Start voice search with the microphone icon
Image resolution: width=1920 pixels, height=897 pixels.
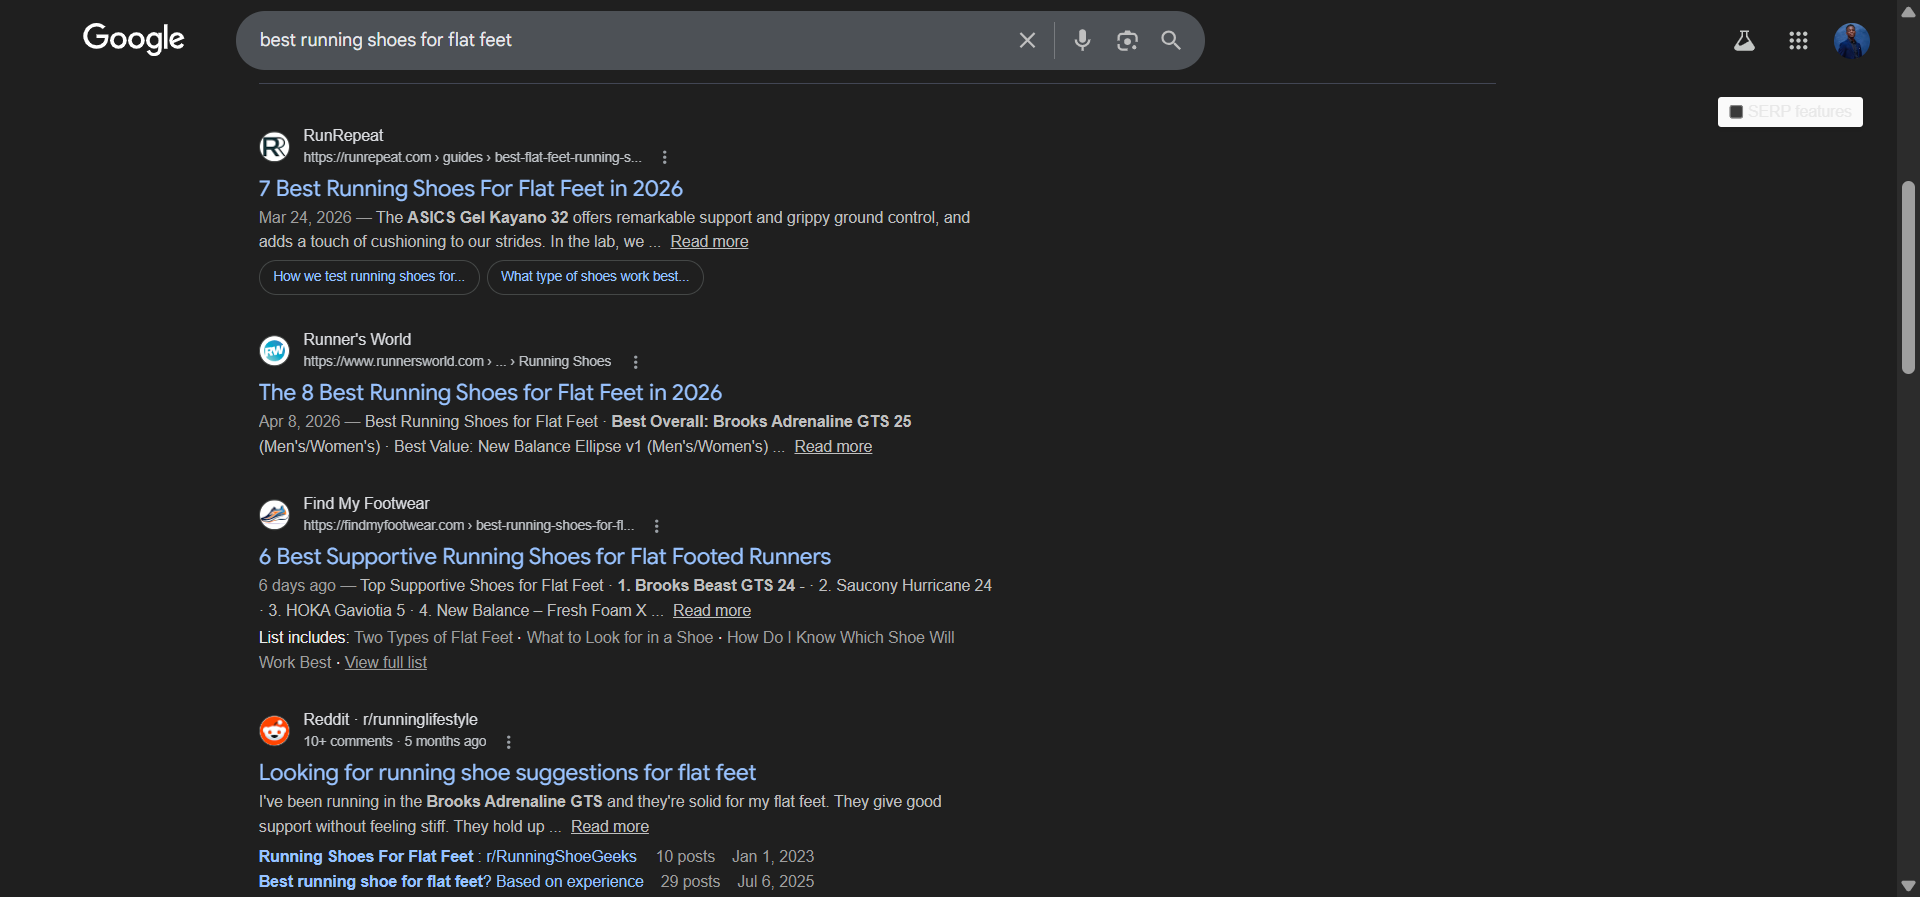[x=1082, y=40]
